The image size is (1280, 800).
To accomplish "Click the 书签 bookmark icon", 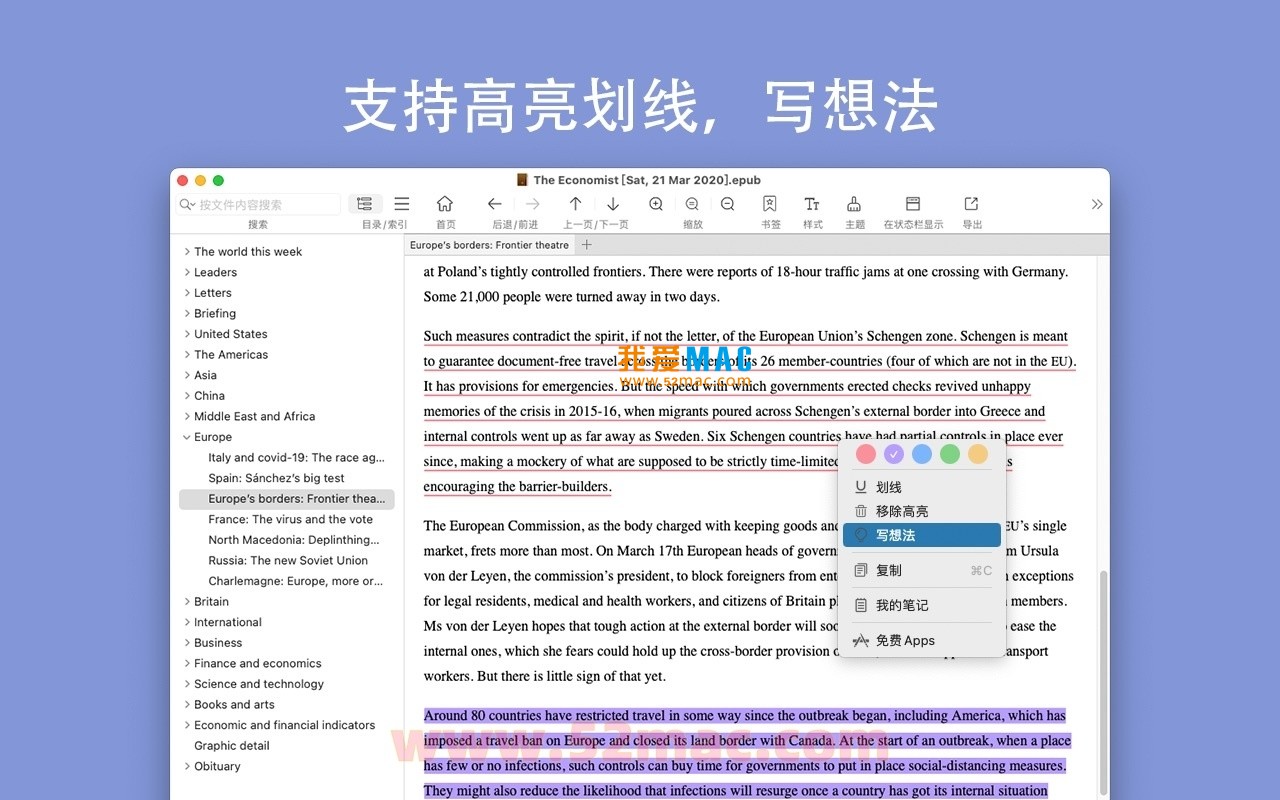I will coord(770,203).
